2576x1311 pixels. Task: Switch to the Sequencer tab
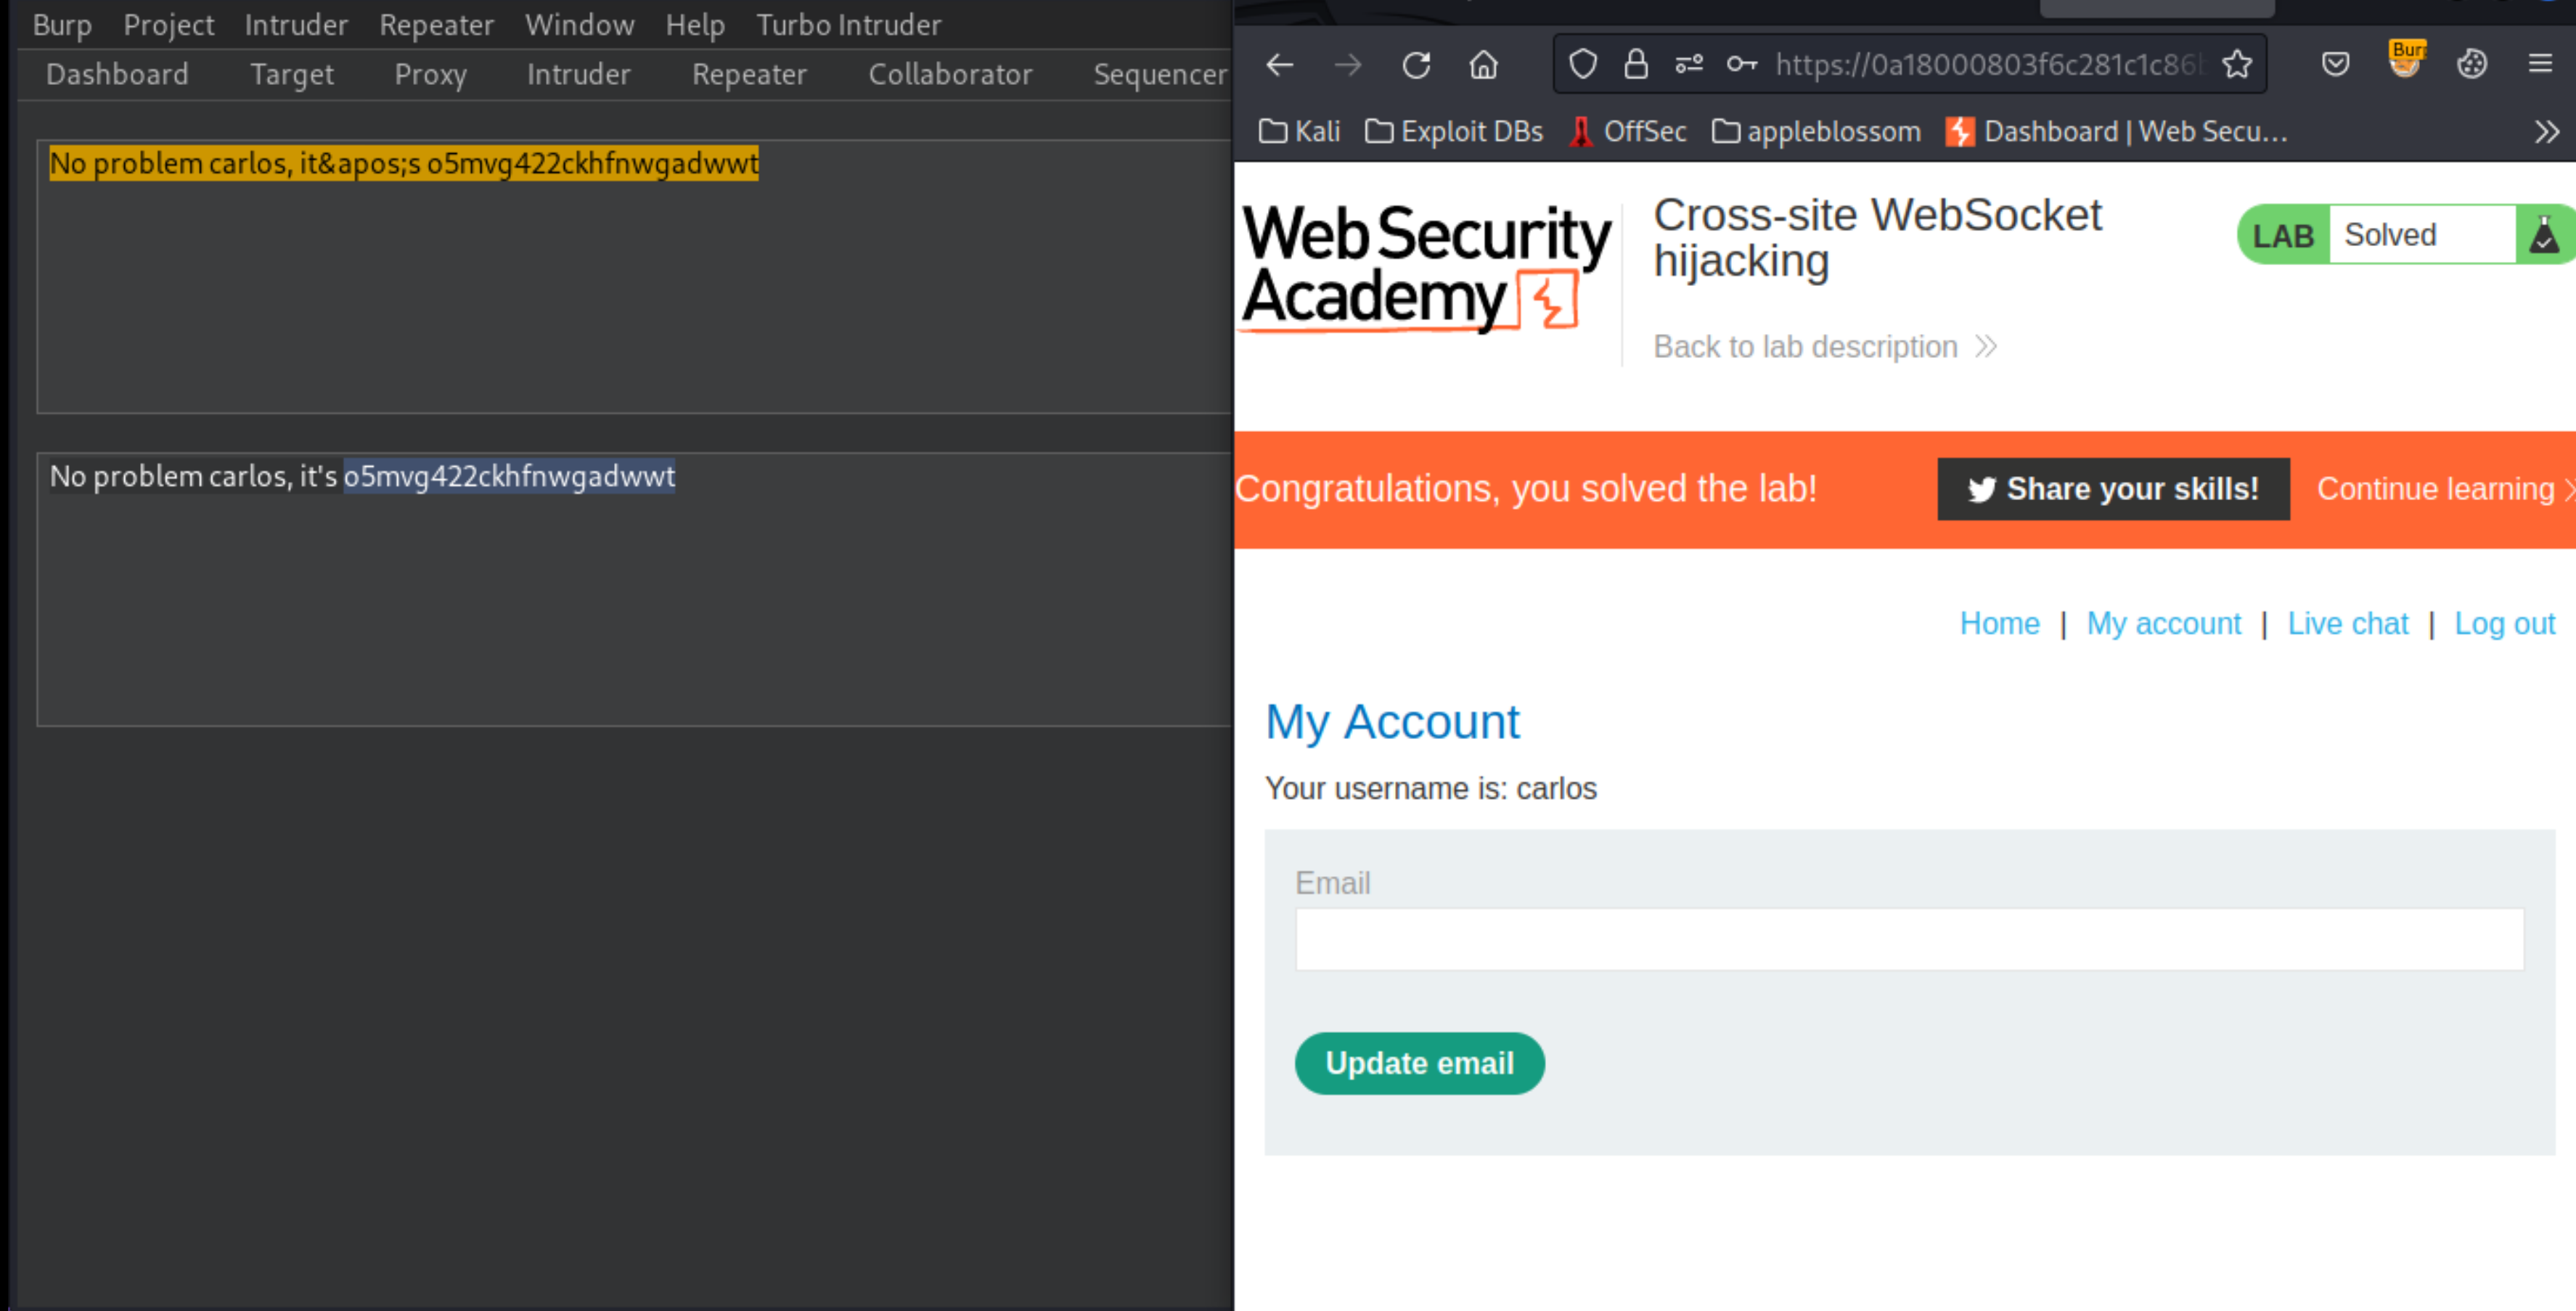click(1160, 75)
